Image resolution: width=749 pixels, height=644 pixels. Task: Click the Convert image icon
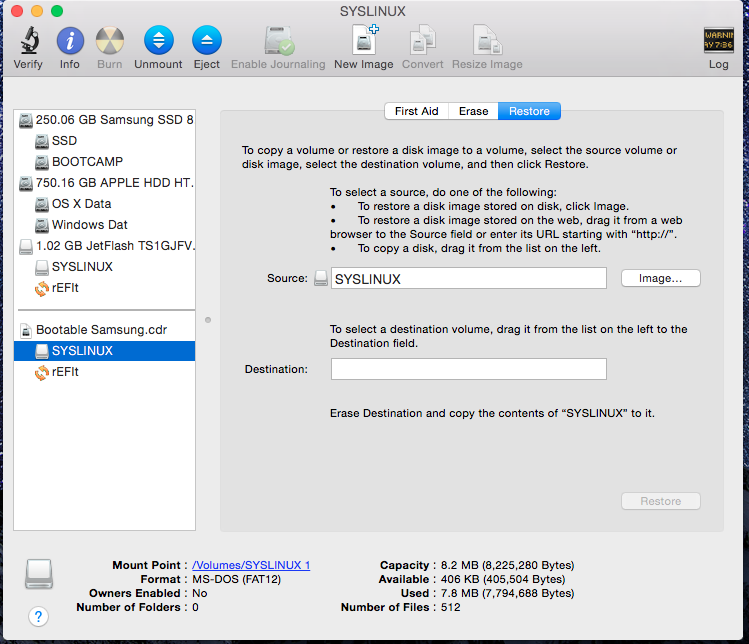tap(423, 40)
